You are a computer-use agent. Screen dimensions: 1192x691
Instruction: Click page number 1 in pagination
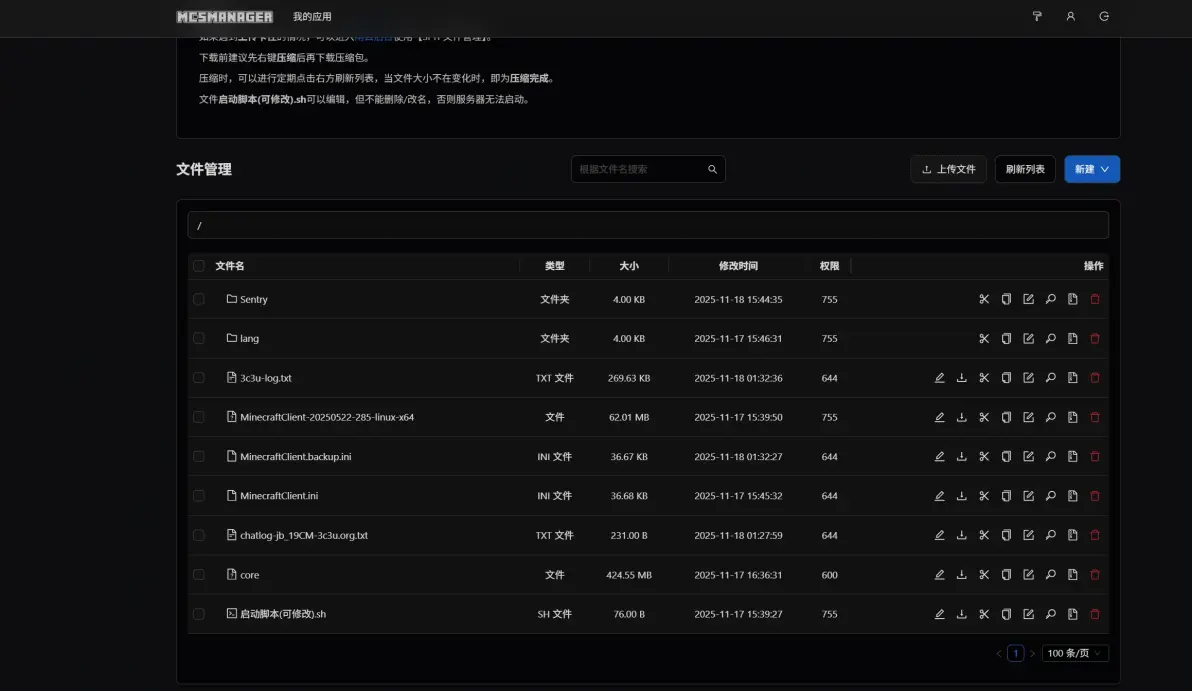point(1015,654)
